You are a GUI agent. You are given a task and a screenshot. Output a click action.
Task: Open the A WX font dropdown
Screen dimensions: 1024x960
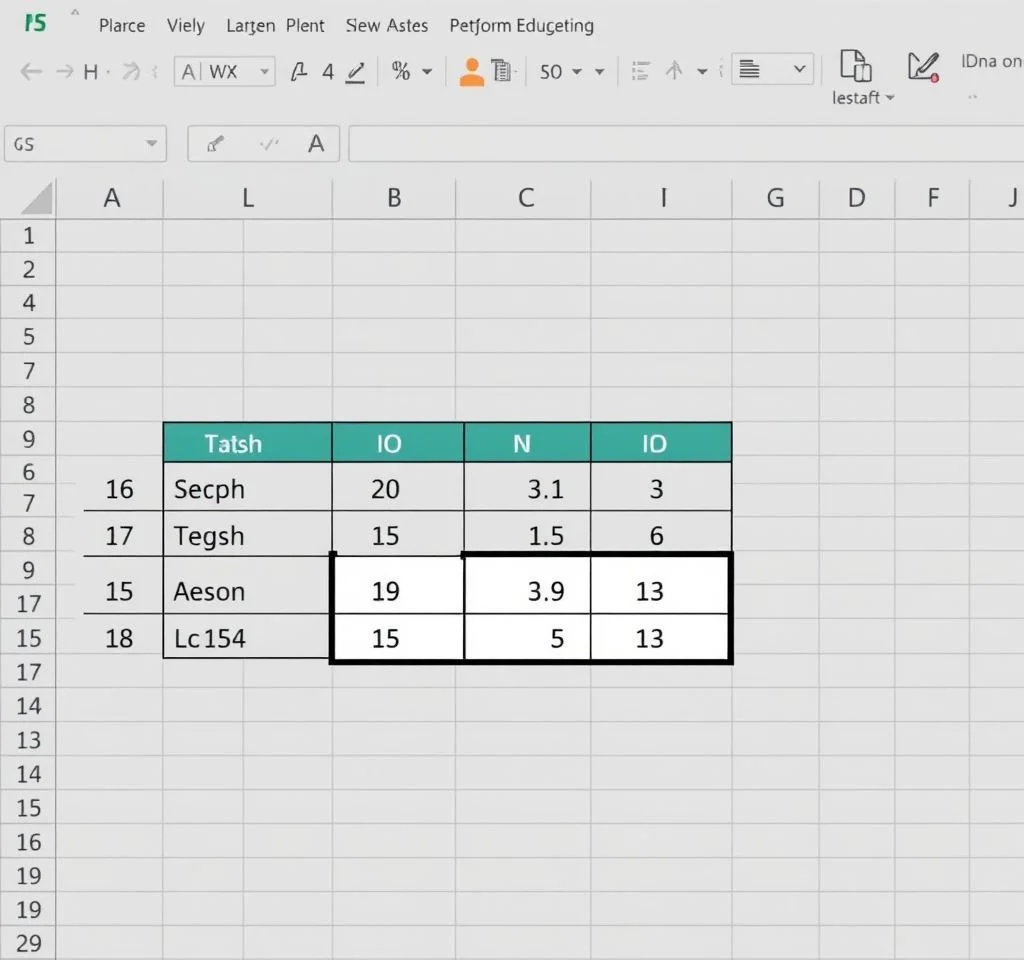265,71
